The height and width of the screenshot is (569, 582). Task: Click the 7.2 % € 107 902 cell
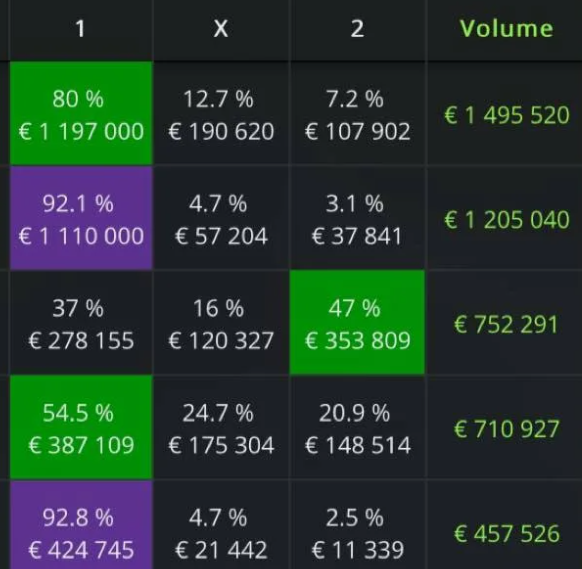[x=357, y=113]
